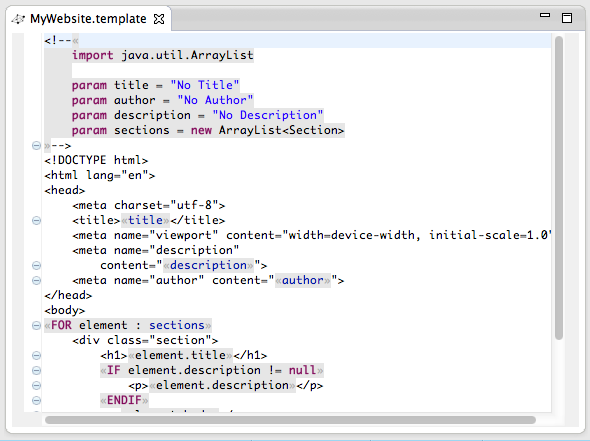Place the cursor on import java.util.ArrayList
The width and height of the screenshot is (590, 441).
click(x=163, y=55)
